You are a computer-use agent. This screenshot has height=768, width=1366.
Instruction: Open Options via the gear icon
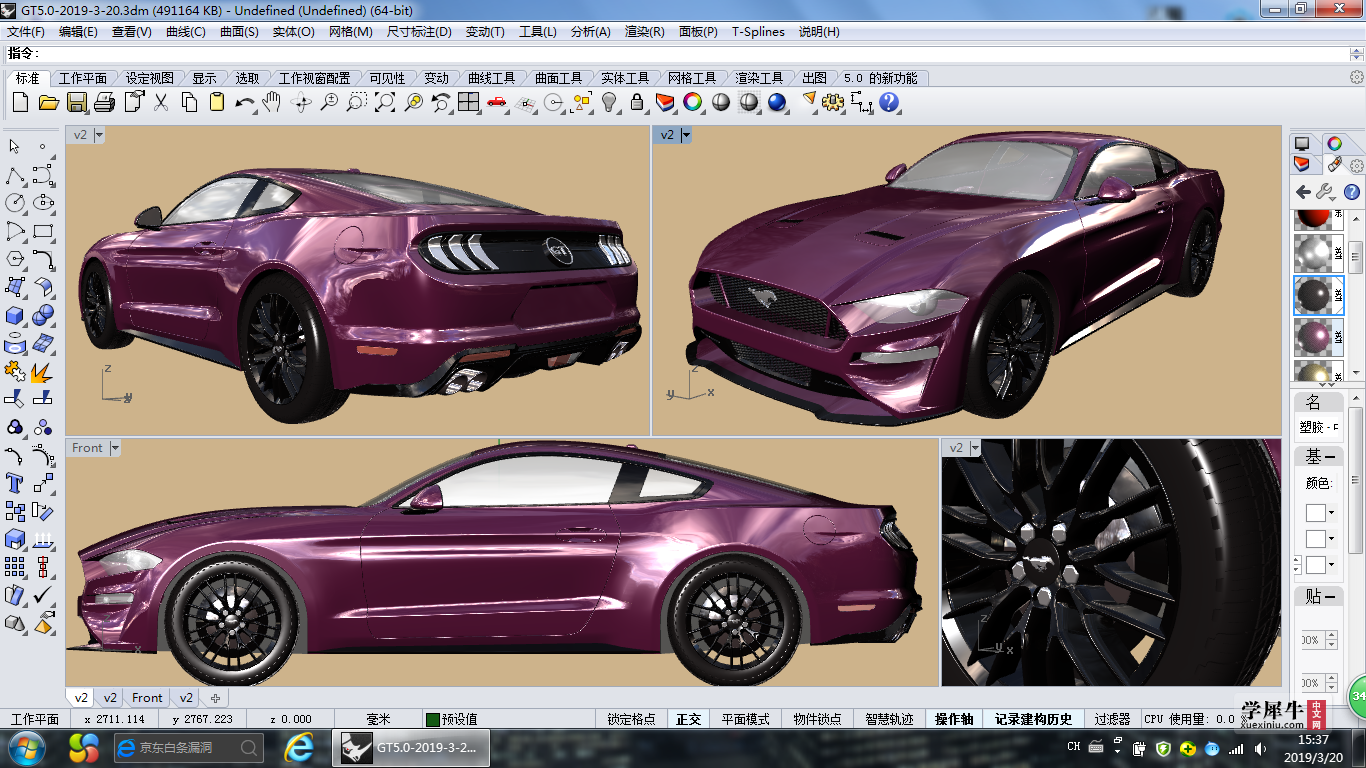pyautogui.click(x=833, y=102)
